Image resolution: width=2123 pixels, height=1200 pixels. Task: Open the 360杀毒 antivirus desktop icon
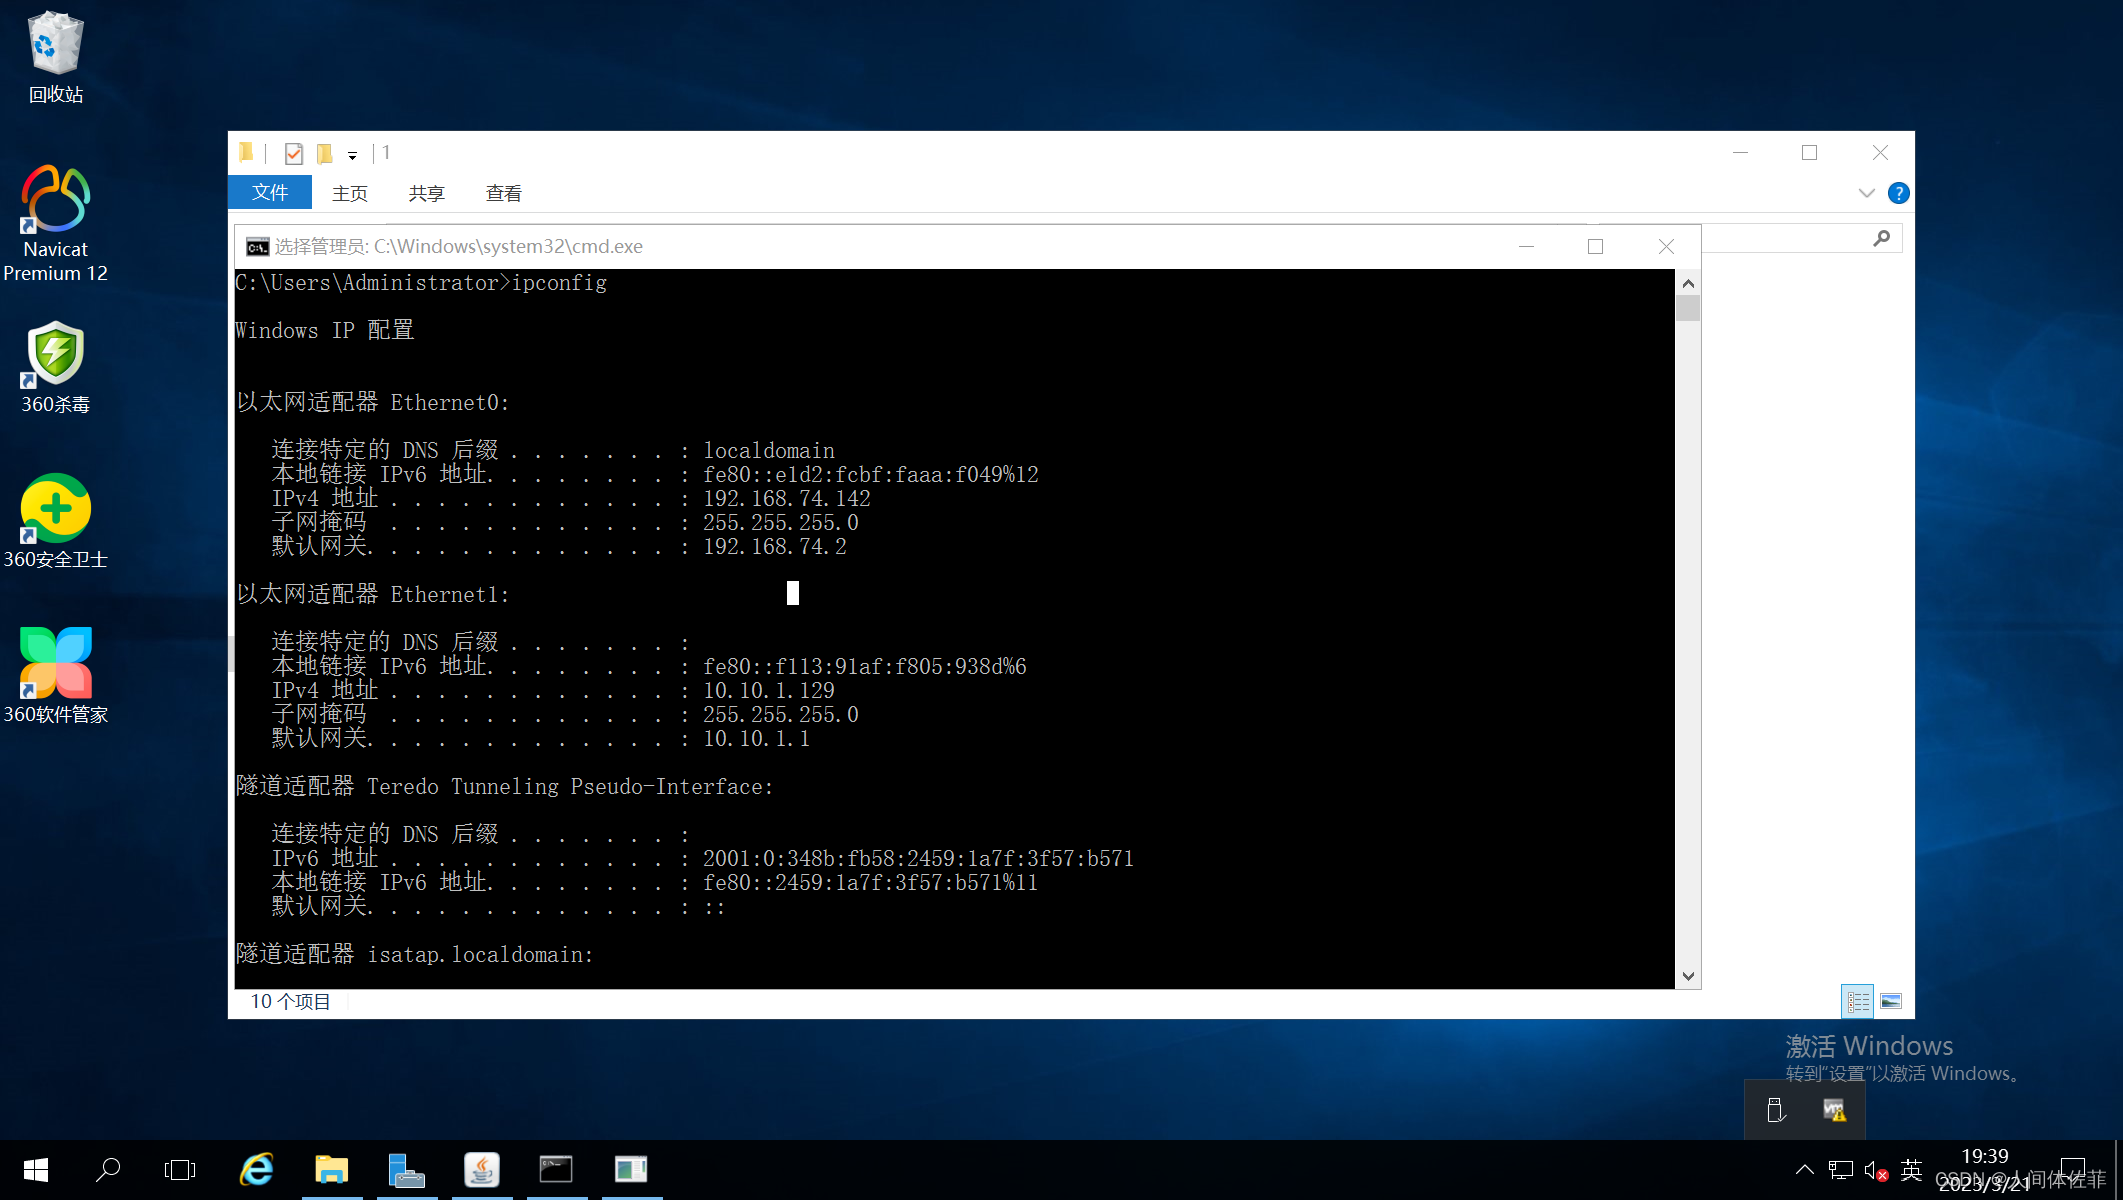tap(56, 354)
